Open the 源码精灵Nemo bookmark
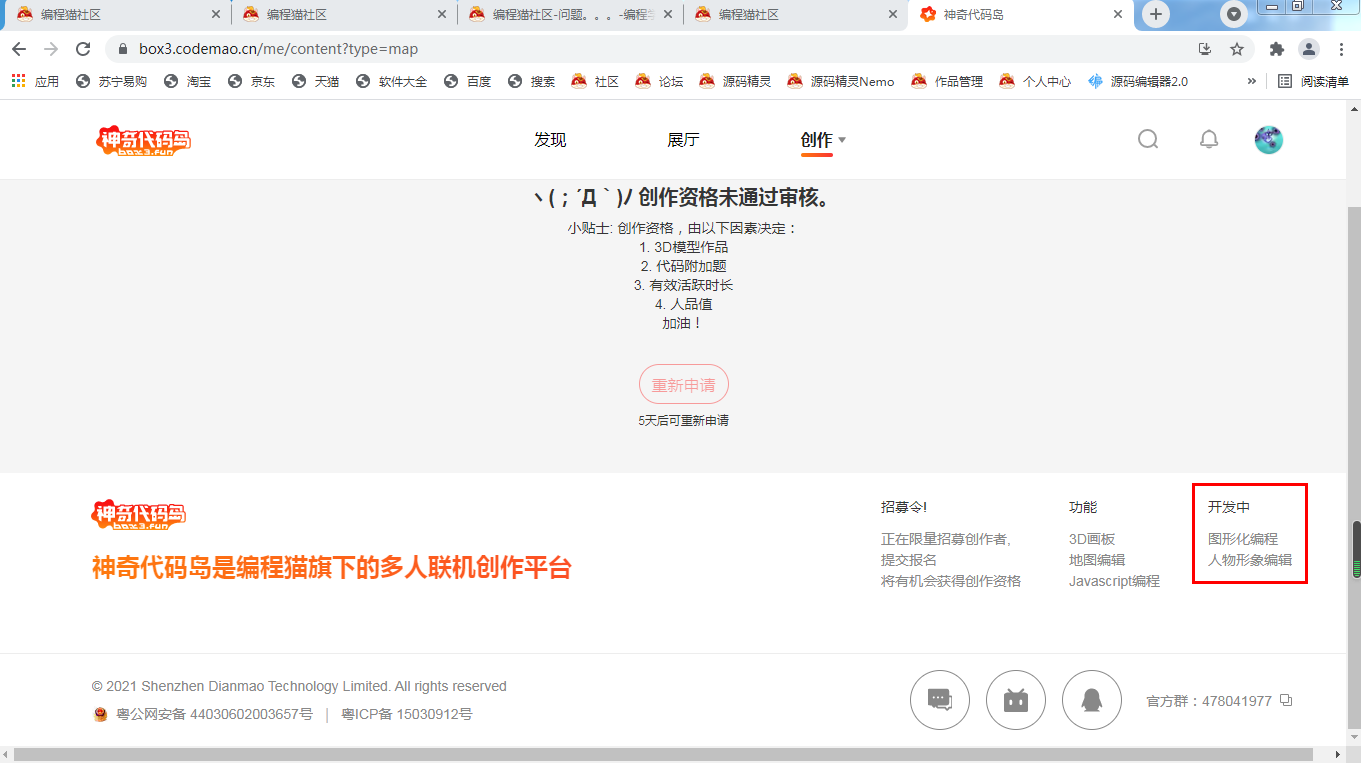The image size is (1361, 763). 842,81
